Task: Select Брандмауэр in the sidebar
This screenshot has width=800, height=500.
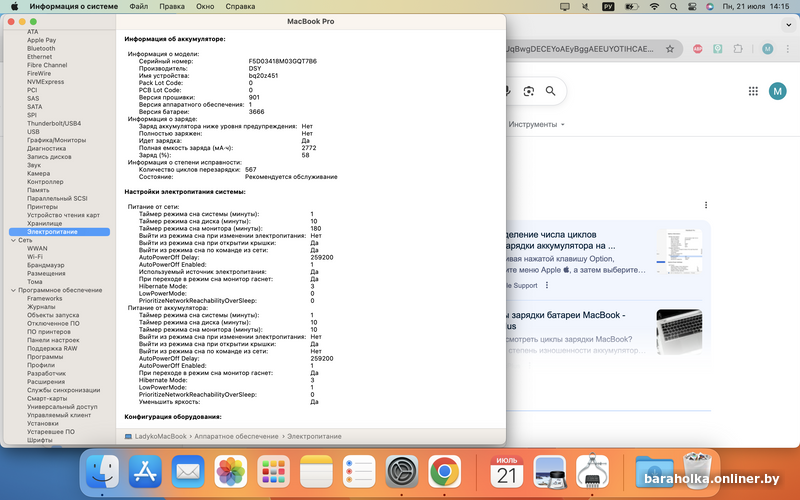Action: tap(46, 265)
